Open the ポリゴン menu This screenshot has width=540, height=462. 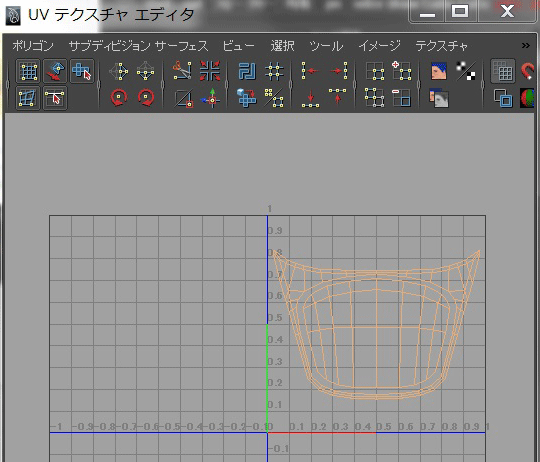[33, 45]
